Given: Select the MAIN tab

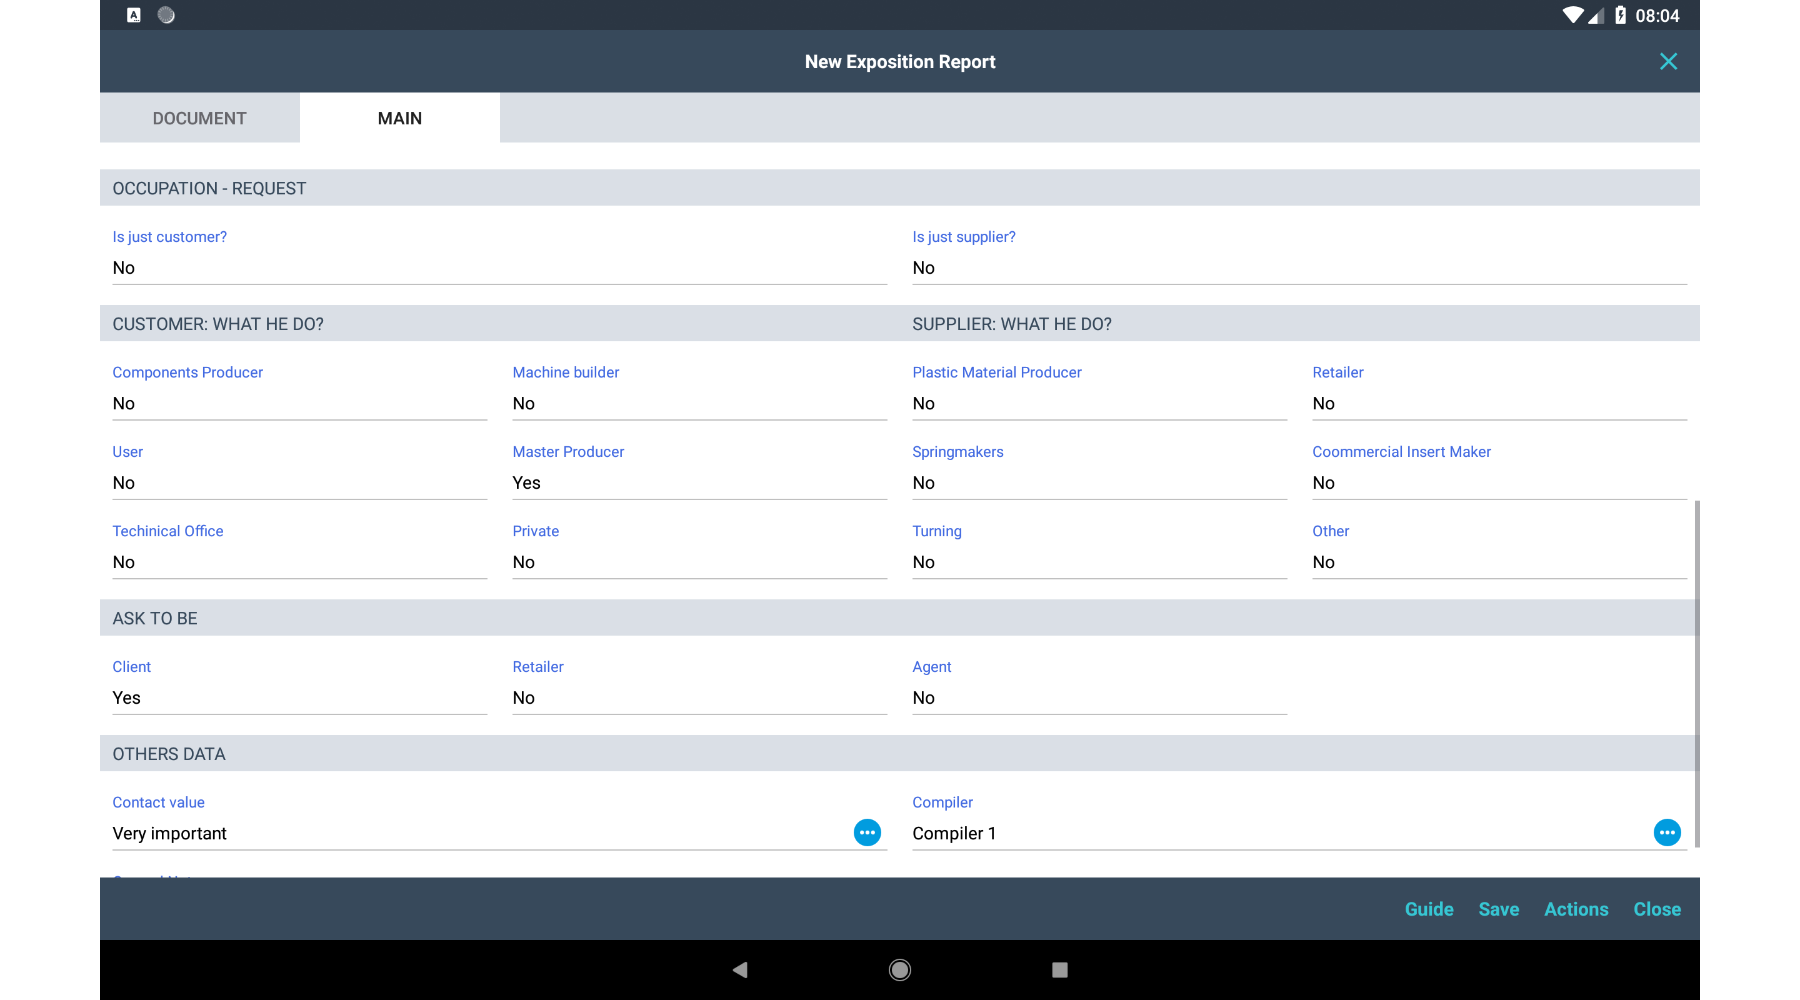Looking at the screenshot, I should click(x=400, y=118).
